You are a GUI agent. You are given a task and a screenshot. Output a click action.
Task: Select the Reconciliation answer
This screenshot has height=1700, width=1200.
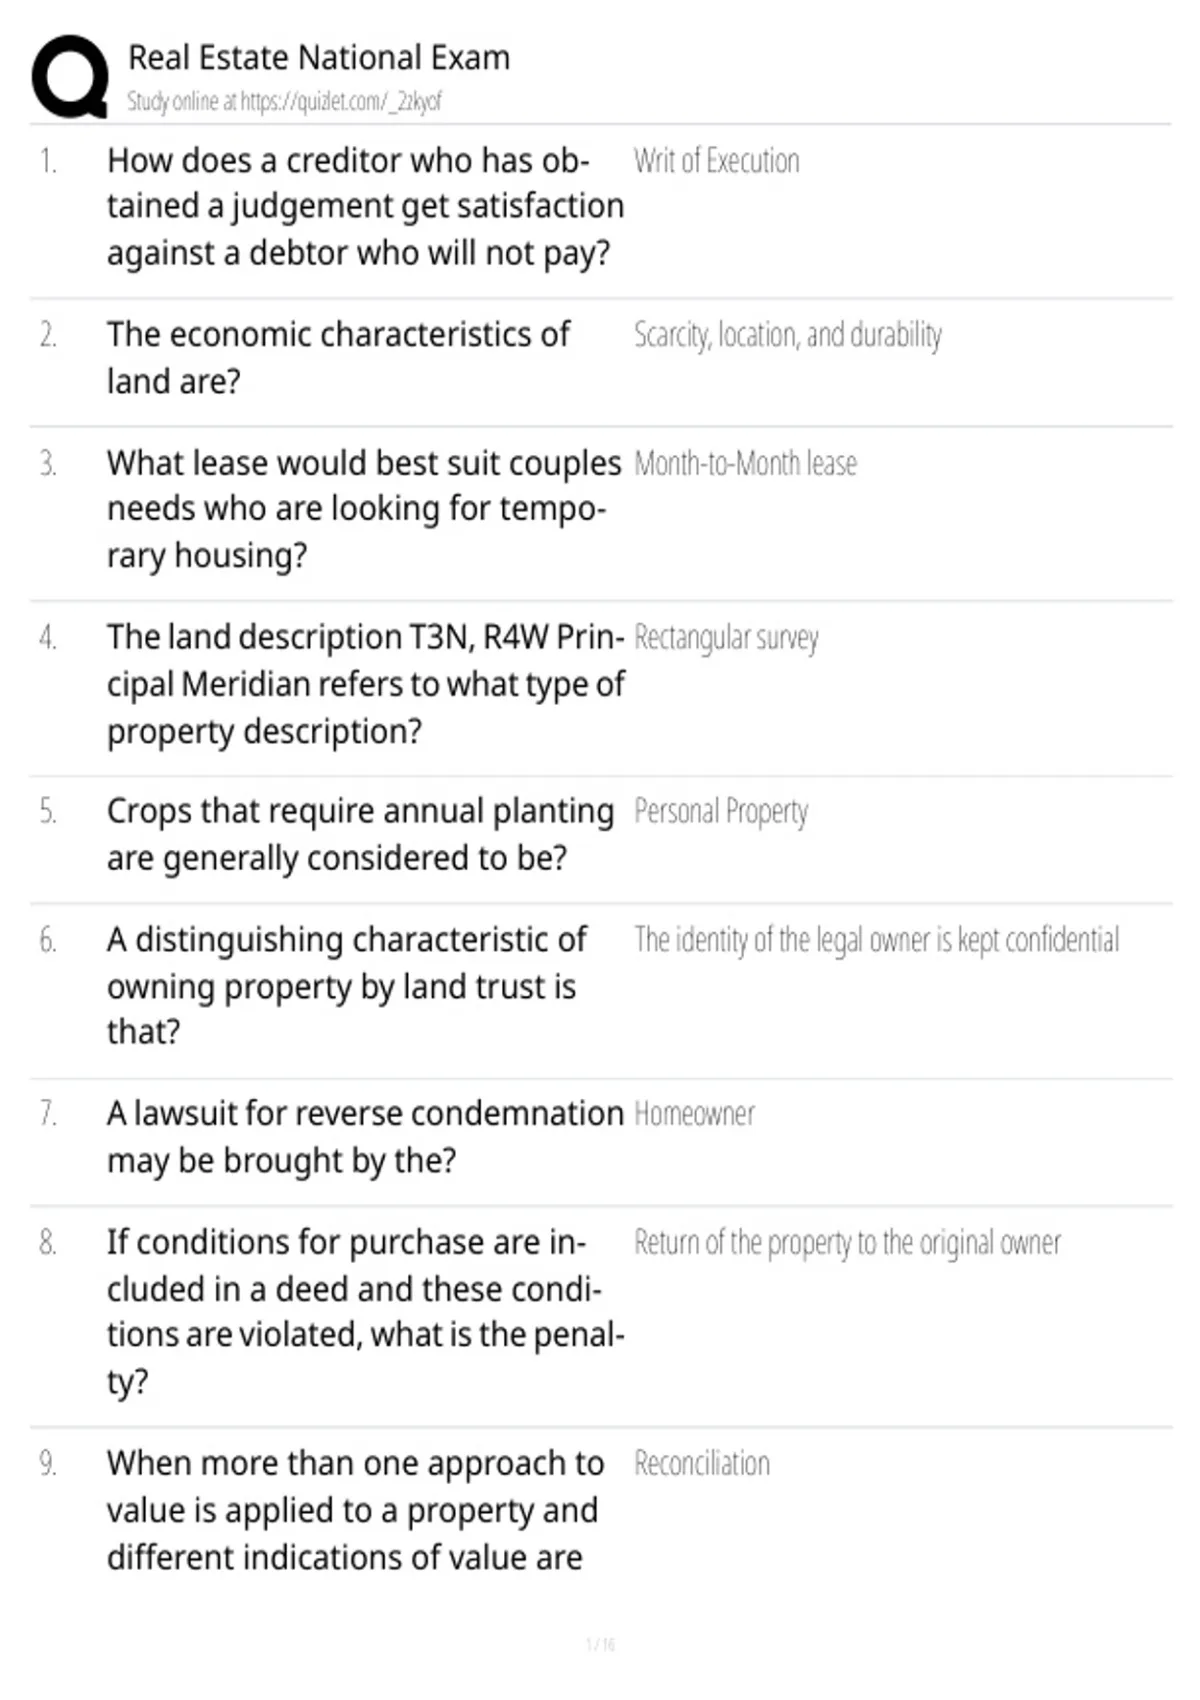coord(701,1464)
